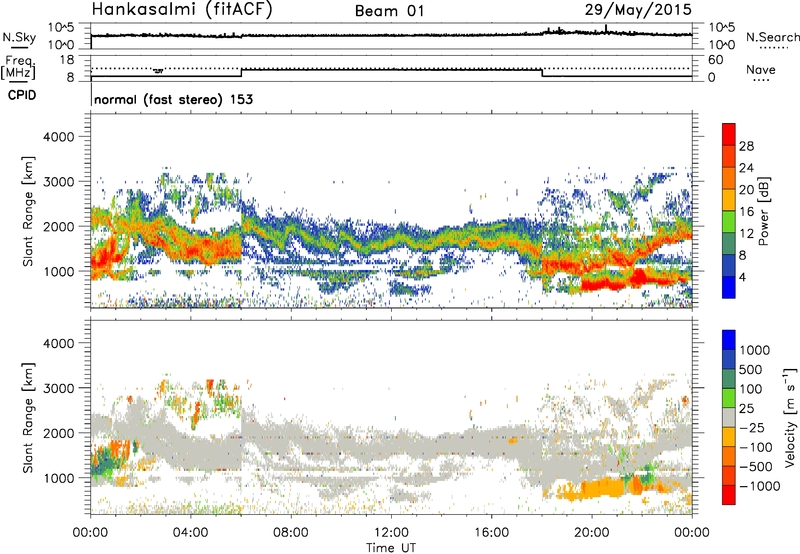Click the 08:00 time axis label
The width and height of the screenshot is (800, 554).
pos(290,533)
